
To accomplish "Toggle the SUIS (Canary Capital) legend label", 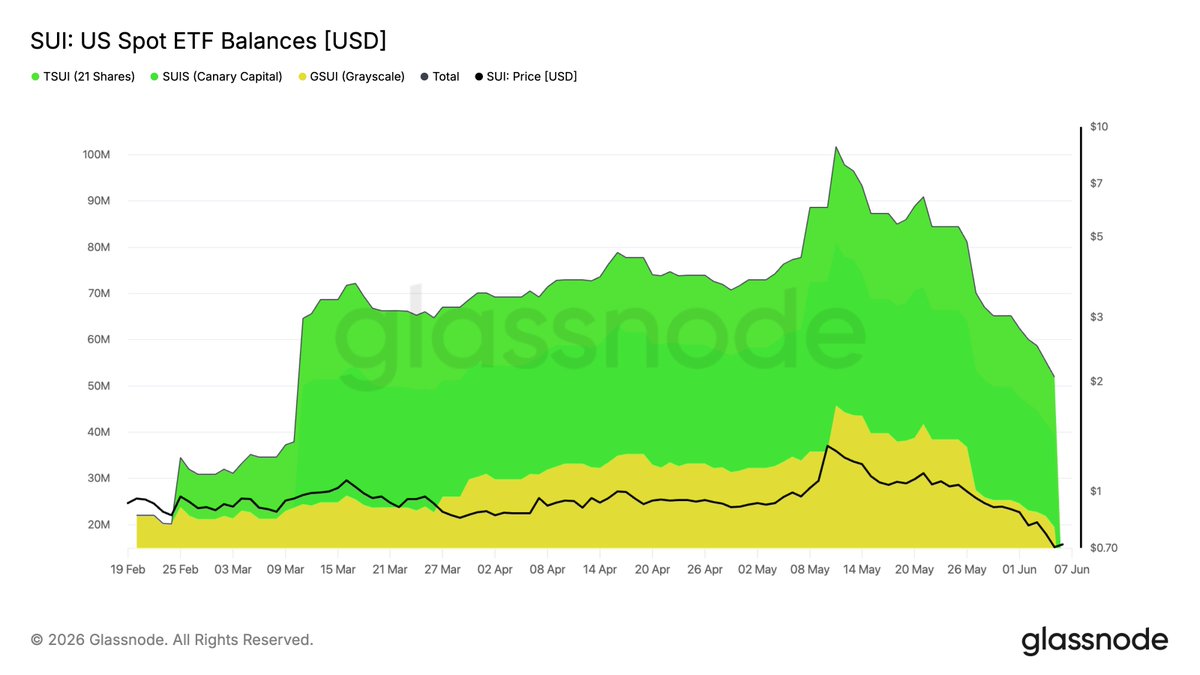I will [222, 77].
